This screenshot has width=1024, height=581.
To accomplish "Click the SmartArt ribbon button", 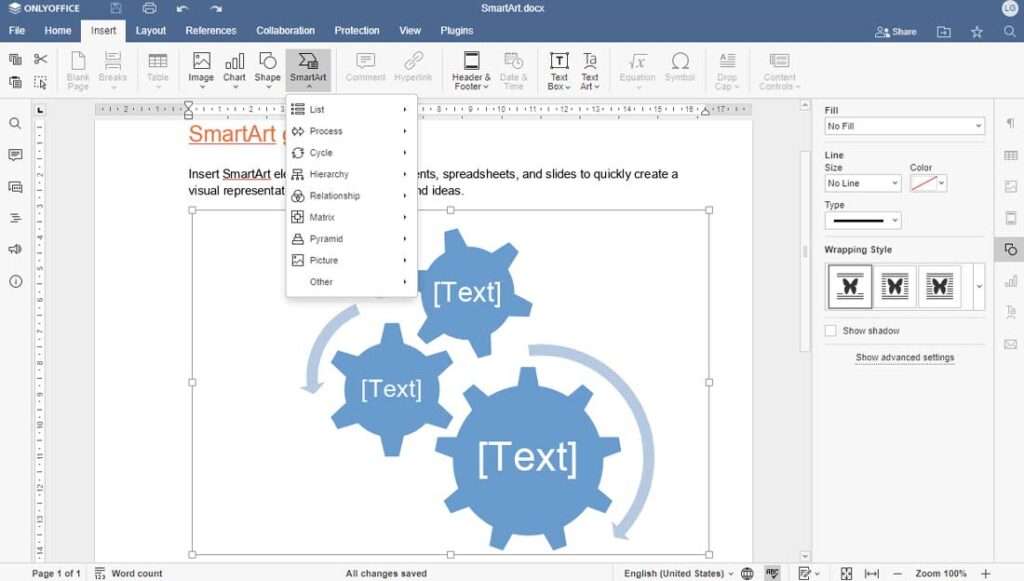I will click(308, 70).
